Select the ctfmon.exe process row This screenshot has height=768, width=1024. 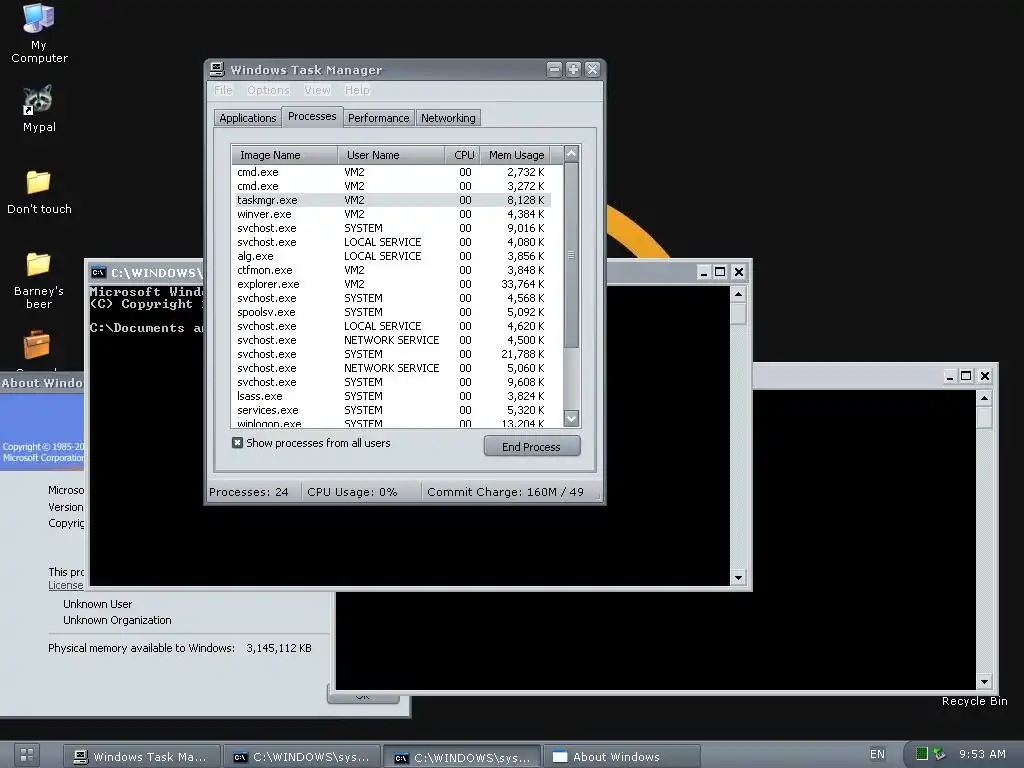coord(393,270)
